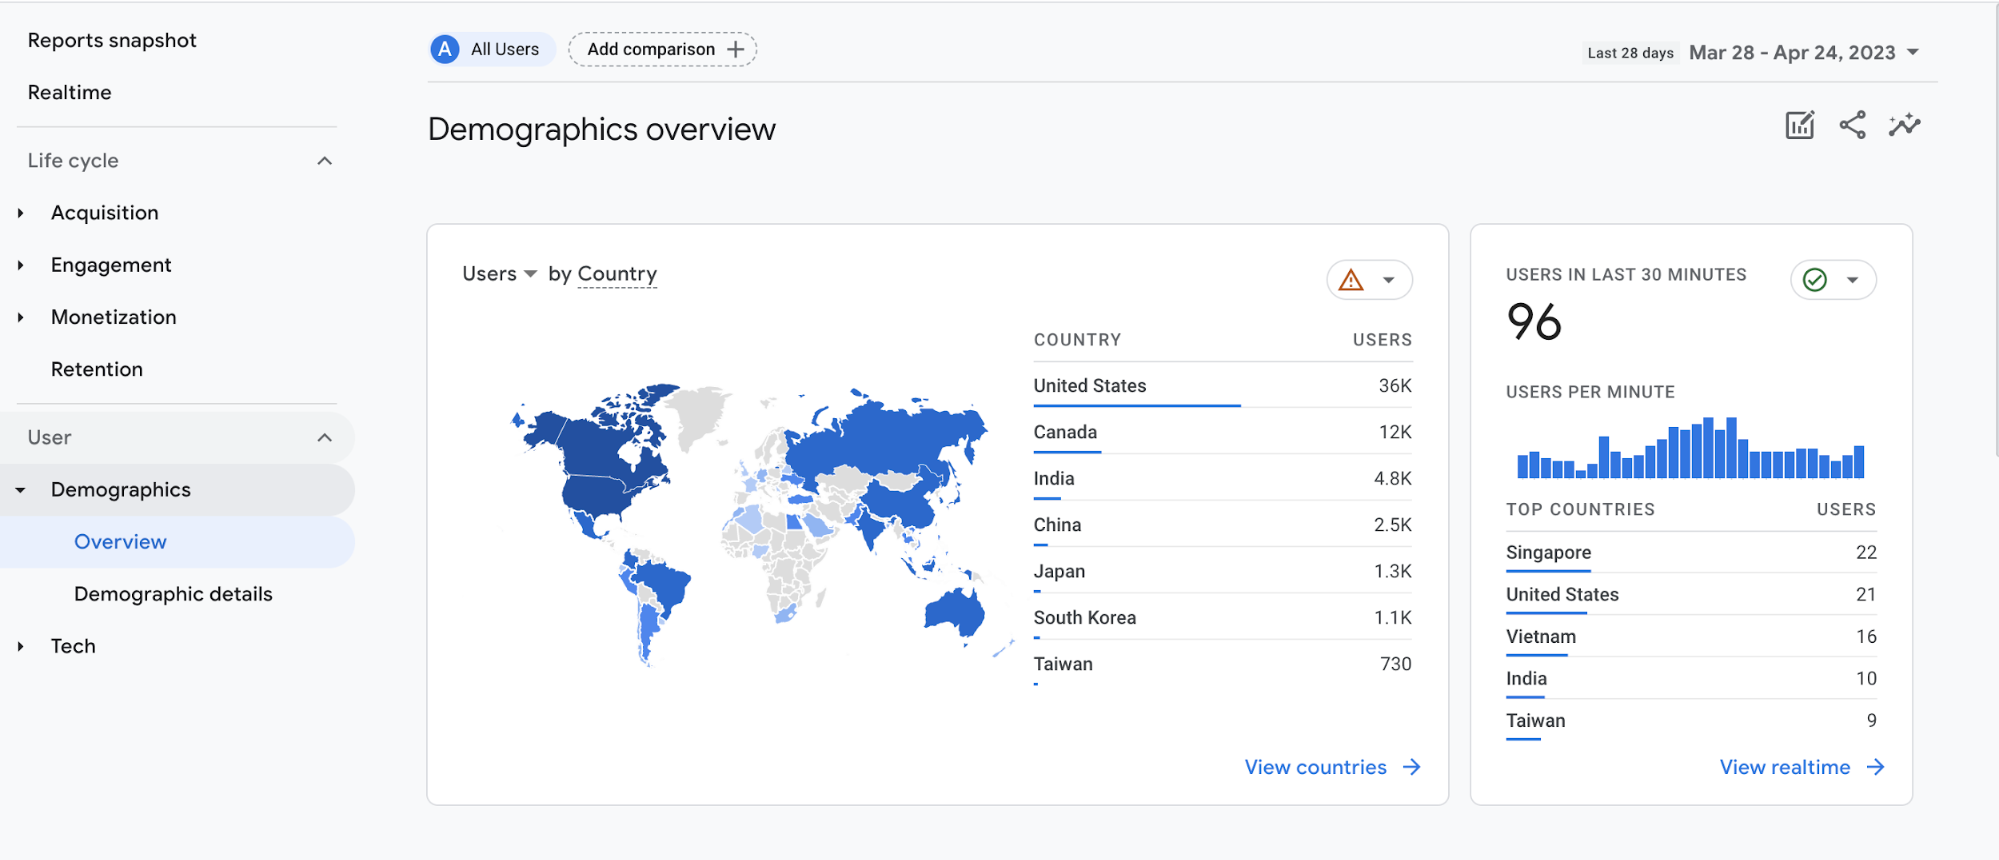The image size is (1999, 860).
Task: Go to Realtime report
Action: pyautogui.click(x=69, y=92)
